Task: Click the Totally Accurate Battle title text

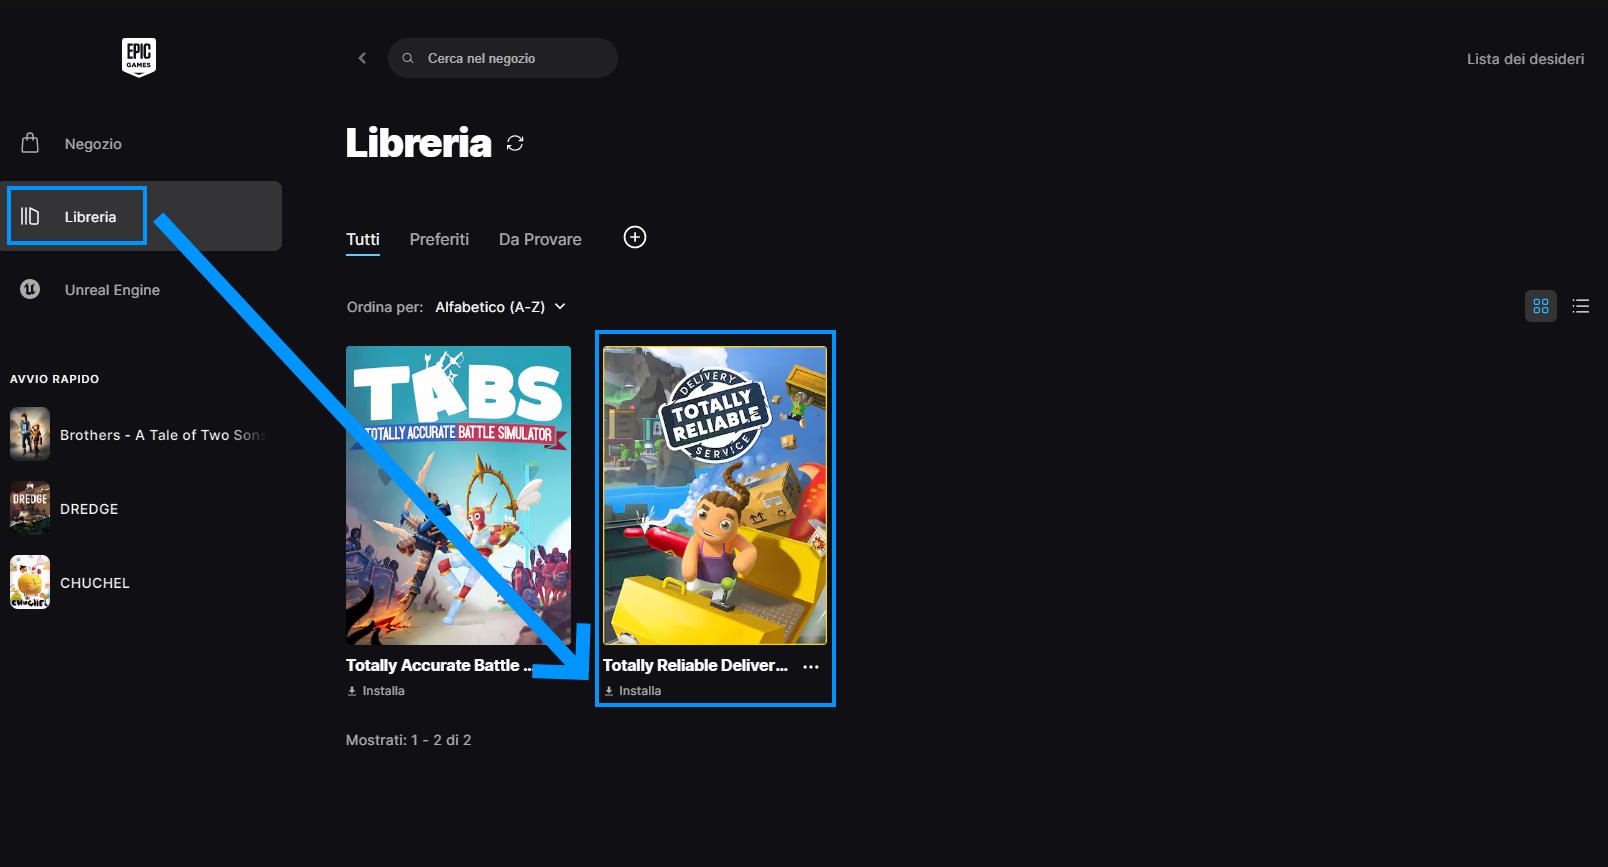Action: coord(438,665)
